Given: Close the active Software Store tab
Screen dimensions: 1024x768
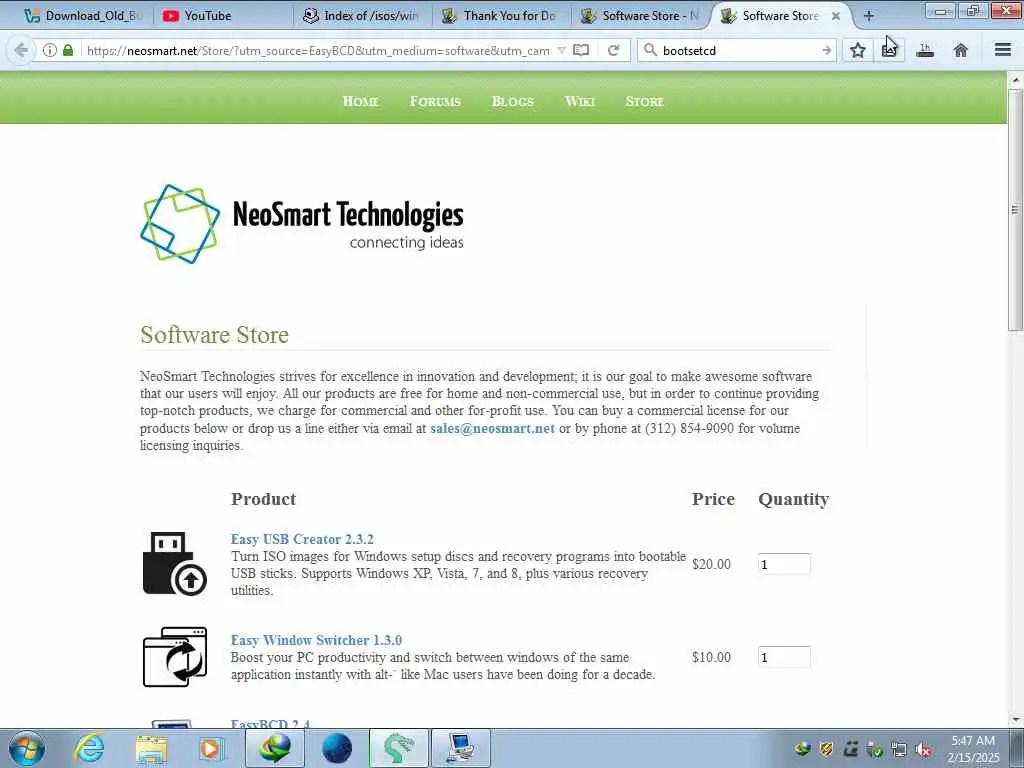Looking at the screenshot, I should (x=835, y=16).
